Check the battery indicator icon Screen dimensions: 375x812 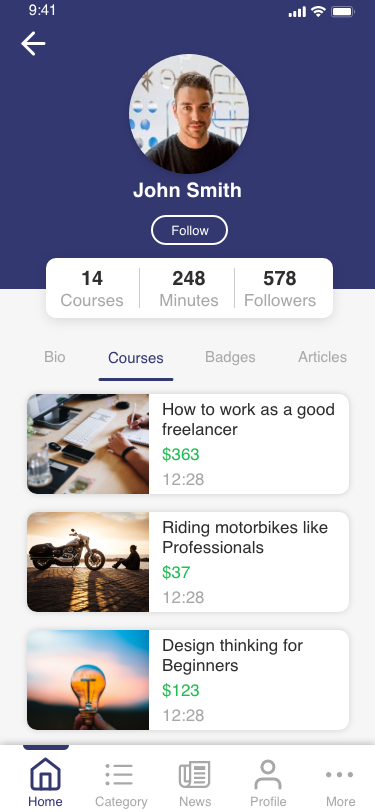pos(342,11)
